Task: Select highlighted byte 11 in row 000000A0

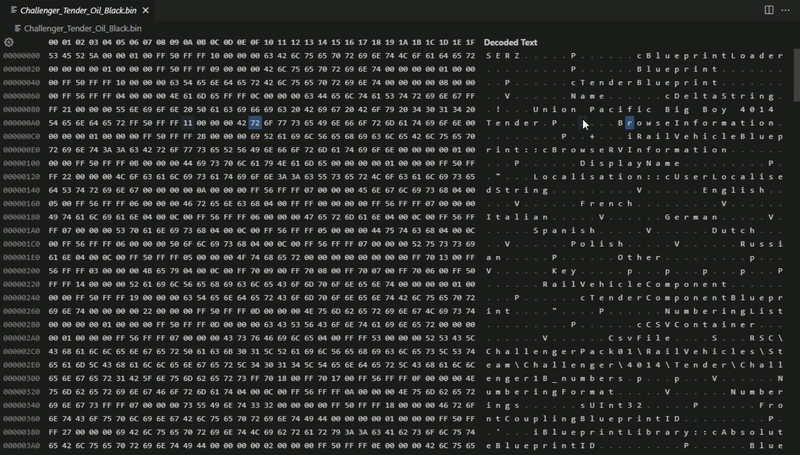Action: [x=187, y=123]
